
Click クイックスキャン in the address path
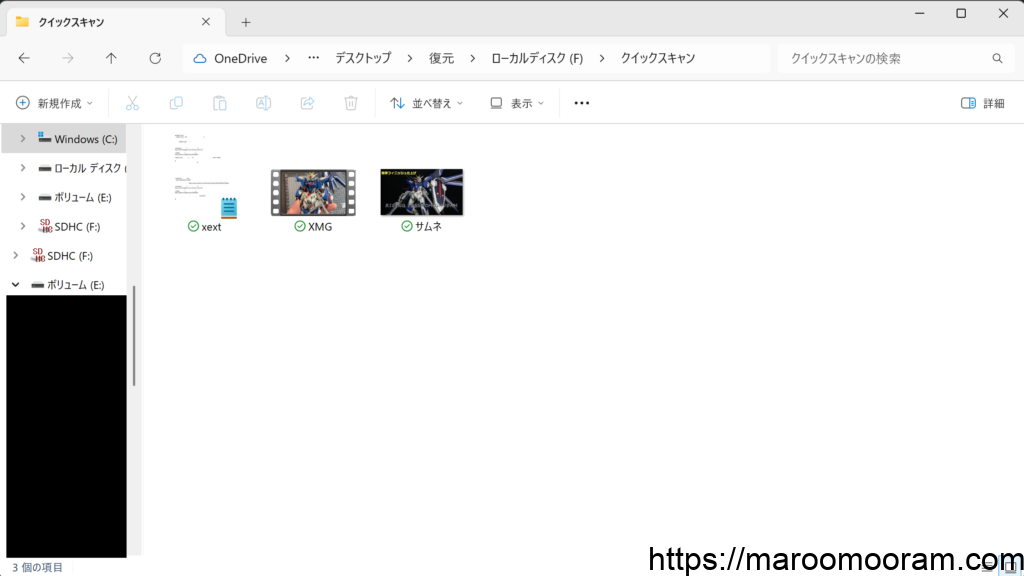click(x=658, y=58)
